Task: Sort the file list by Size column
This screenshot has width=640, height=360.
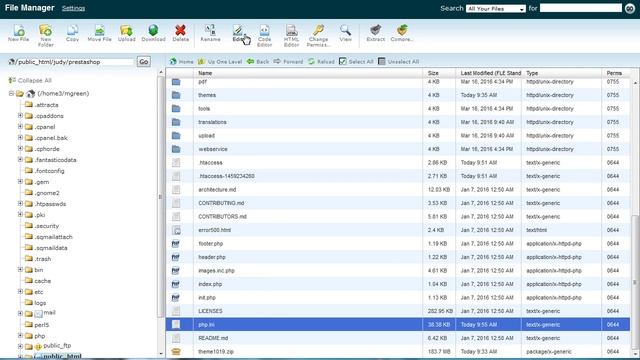Action: 433,73
